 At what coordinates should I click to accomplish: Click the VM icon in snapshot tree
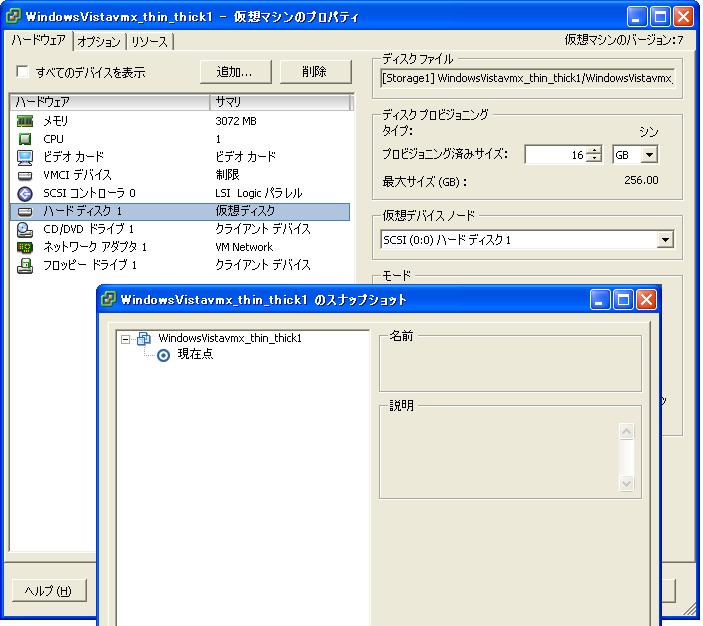tap(143, 338)
